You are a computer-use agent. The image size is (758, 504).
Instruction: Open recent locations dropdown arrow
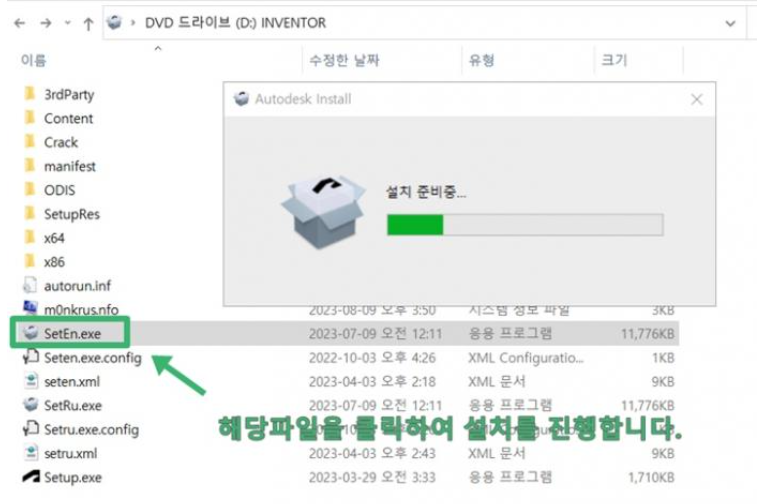click(68, 23)
